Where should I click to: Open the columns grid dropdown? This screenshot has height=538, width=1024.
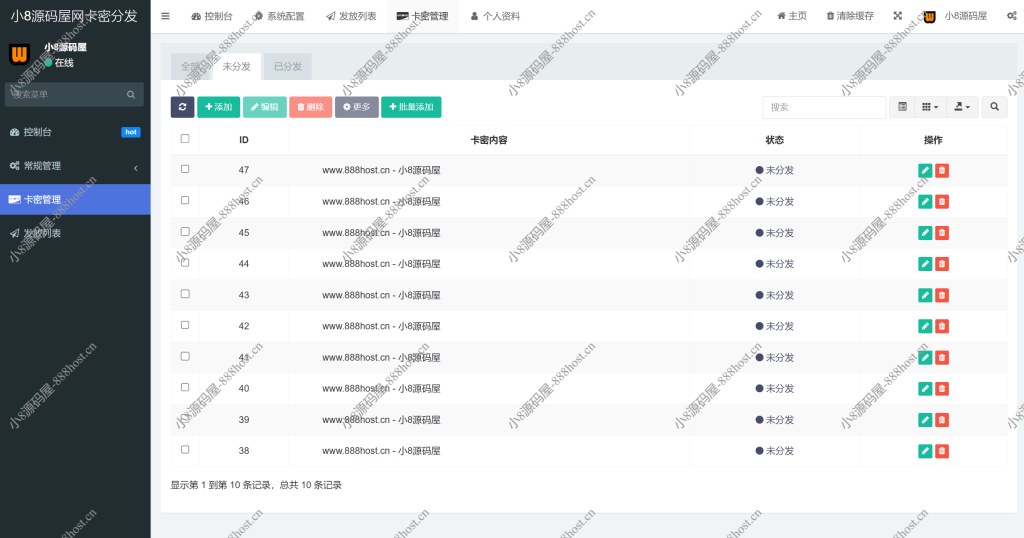tap(930, 107)
